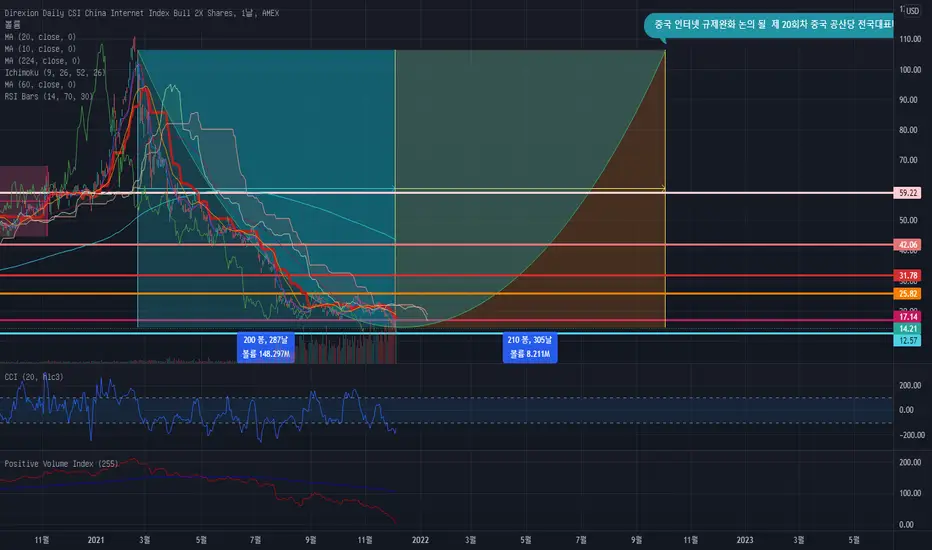The width and height of the screenshot is (932, 550).
Task: Click the 2022 label on the time axis
Action: 420,540
